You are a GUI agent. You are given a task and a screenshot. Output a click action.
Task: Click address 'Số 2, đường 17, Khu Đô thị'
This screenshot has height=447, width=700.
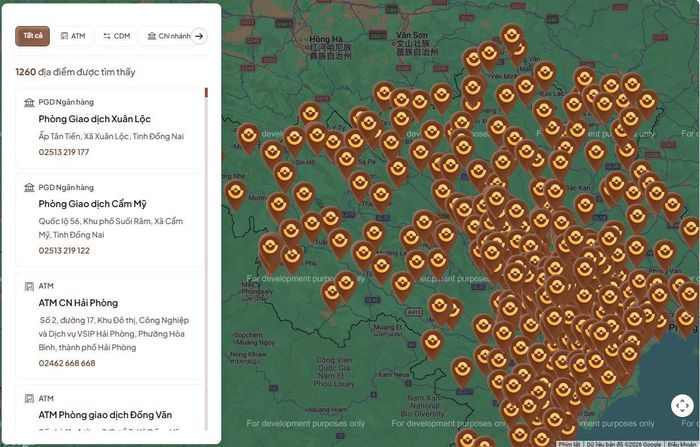(x=113, y=334)
